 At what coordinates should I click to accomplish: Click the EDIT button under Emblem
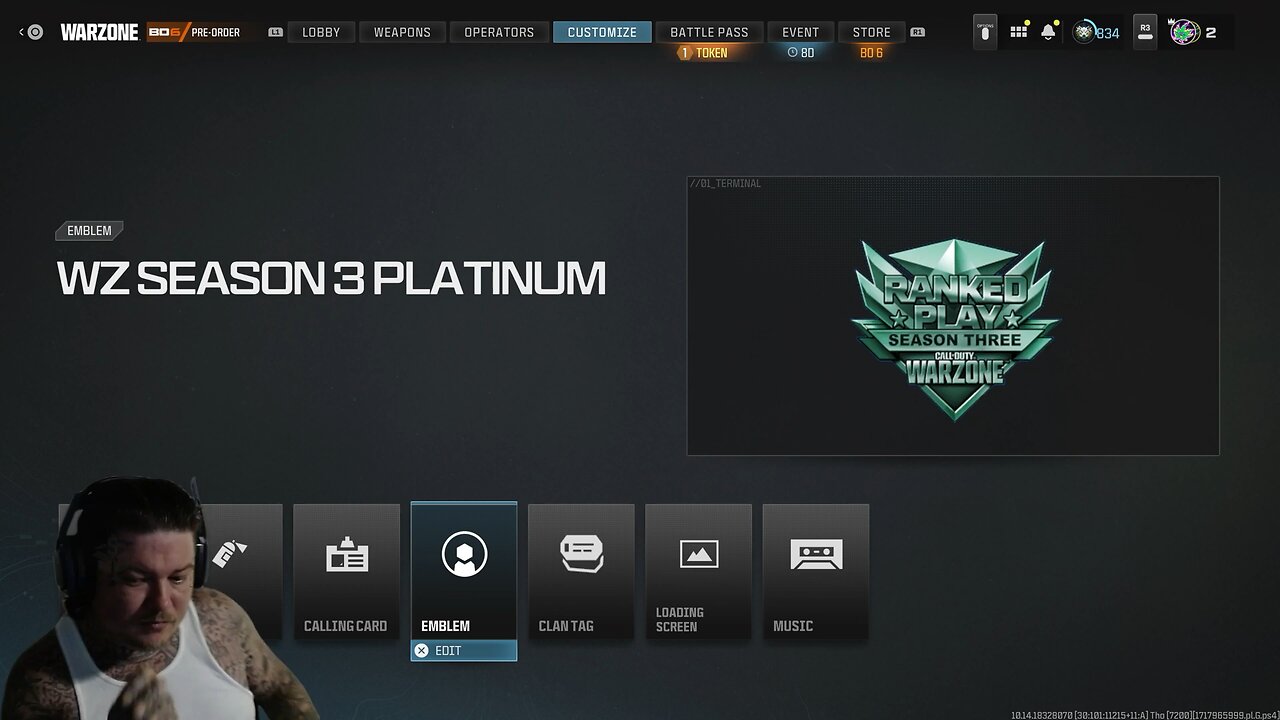pos(464,651)
